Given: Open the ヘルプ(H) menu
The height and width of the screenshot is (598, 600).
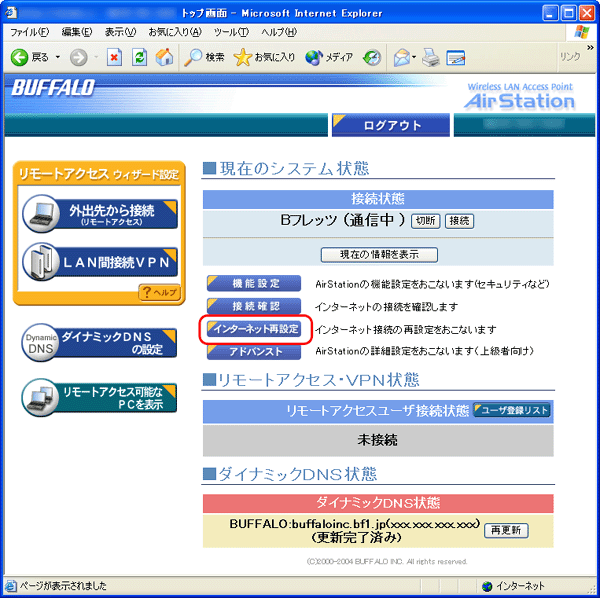Looking at the screenshot, I should point(279,32).
